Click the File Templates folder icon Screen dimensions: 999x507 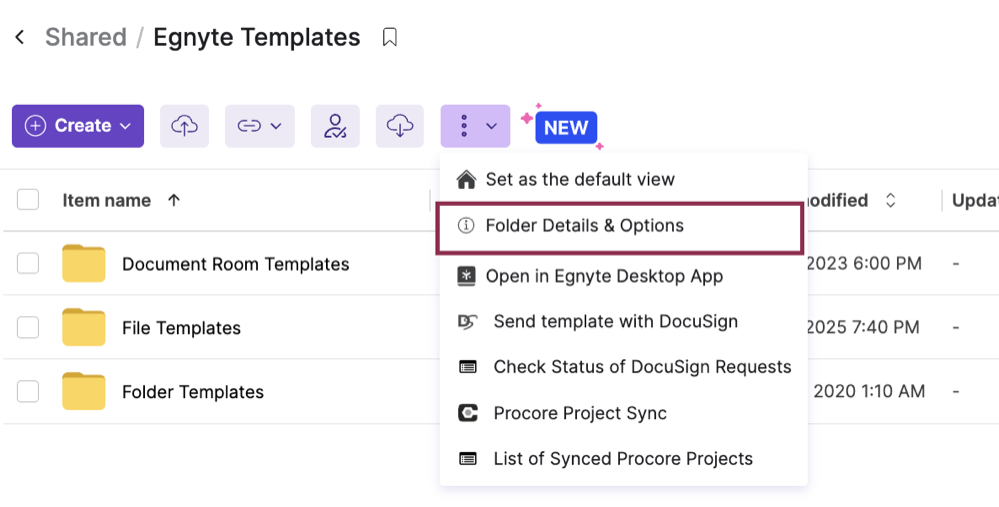83,327
